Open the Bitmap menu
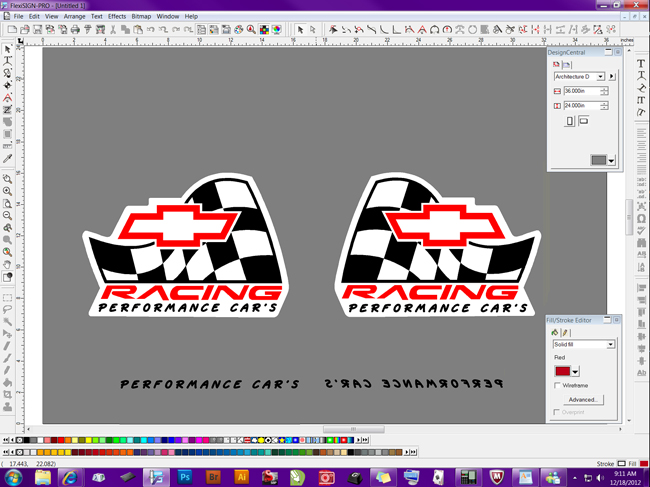Viewport: 650px width, 487px height. point(141,16)
